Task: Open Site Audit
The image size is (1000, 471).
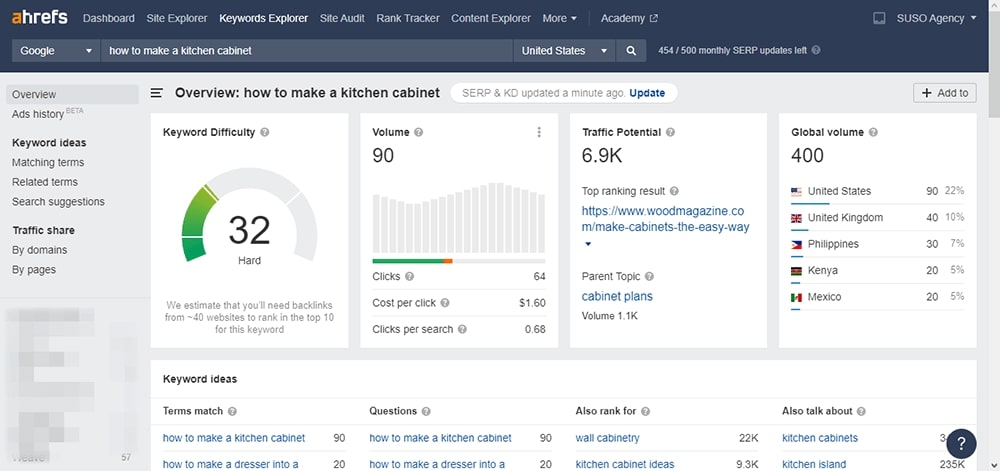Action: [x=342, y=18]
